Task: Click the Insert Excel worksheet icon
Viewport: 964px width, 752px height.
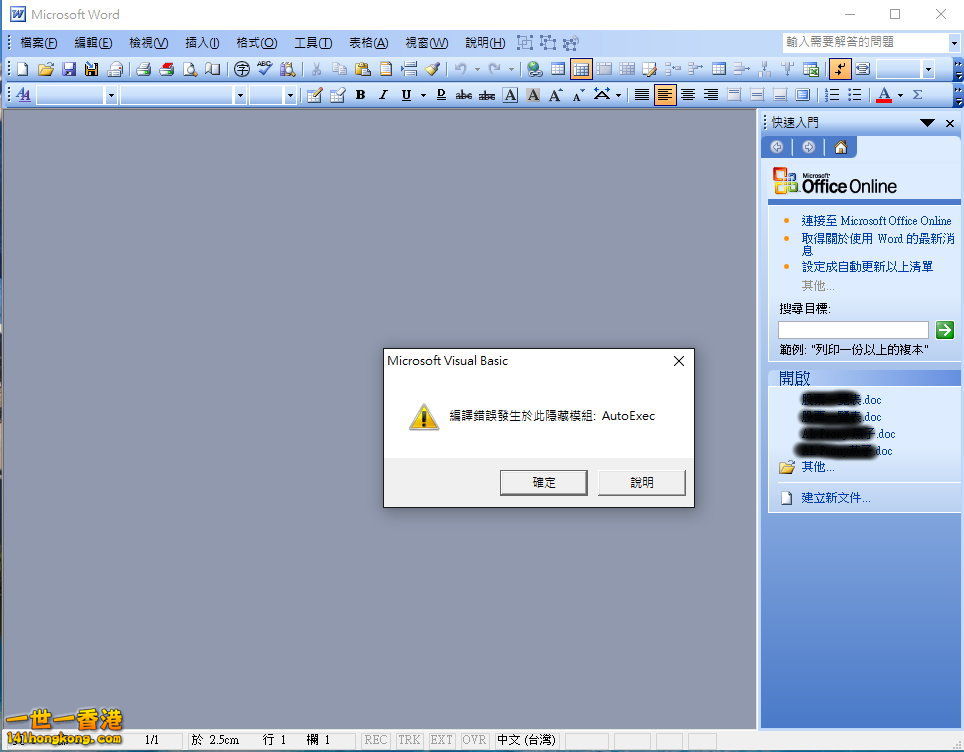Action: (811, 69)
